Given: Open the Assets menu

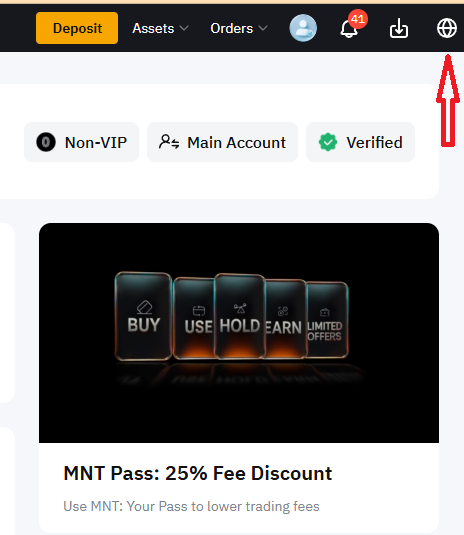Looking at the screenshot, I should 160,28.
